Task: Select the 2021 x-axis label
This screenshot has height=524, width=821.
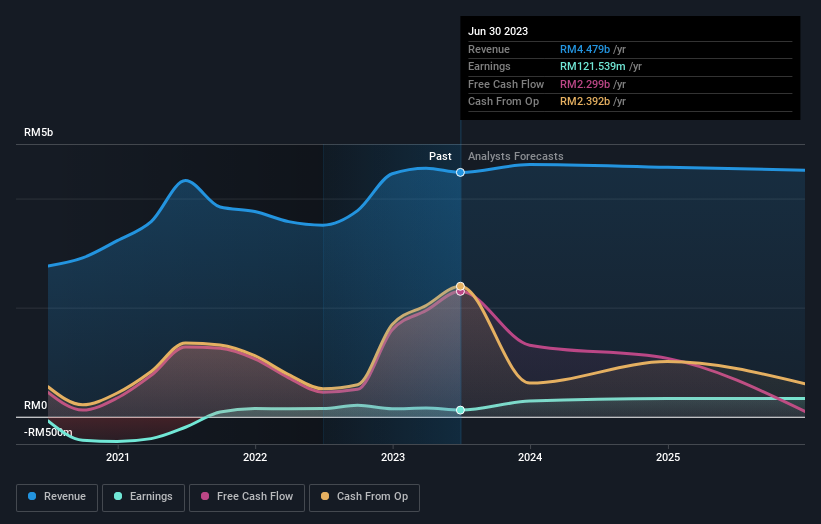Action: point(117,457)
